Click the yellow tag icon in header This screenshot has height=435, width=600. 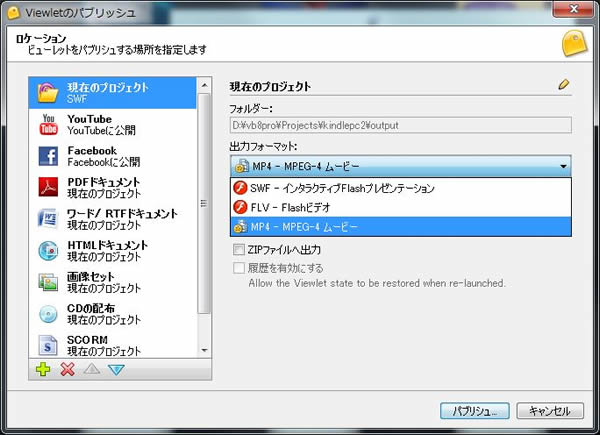tap(574, 43)
